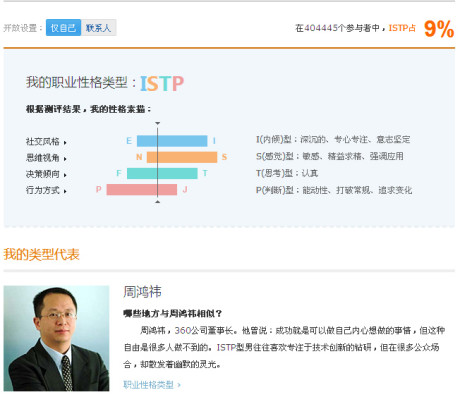The width and height of the screenshot is (460, 397).
Task: Click the 开放设置 label
Action: pos(23,28)
